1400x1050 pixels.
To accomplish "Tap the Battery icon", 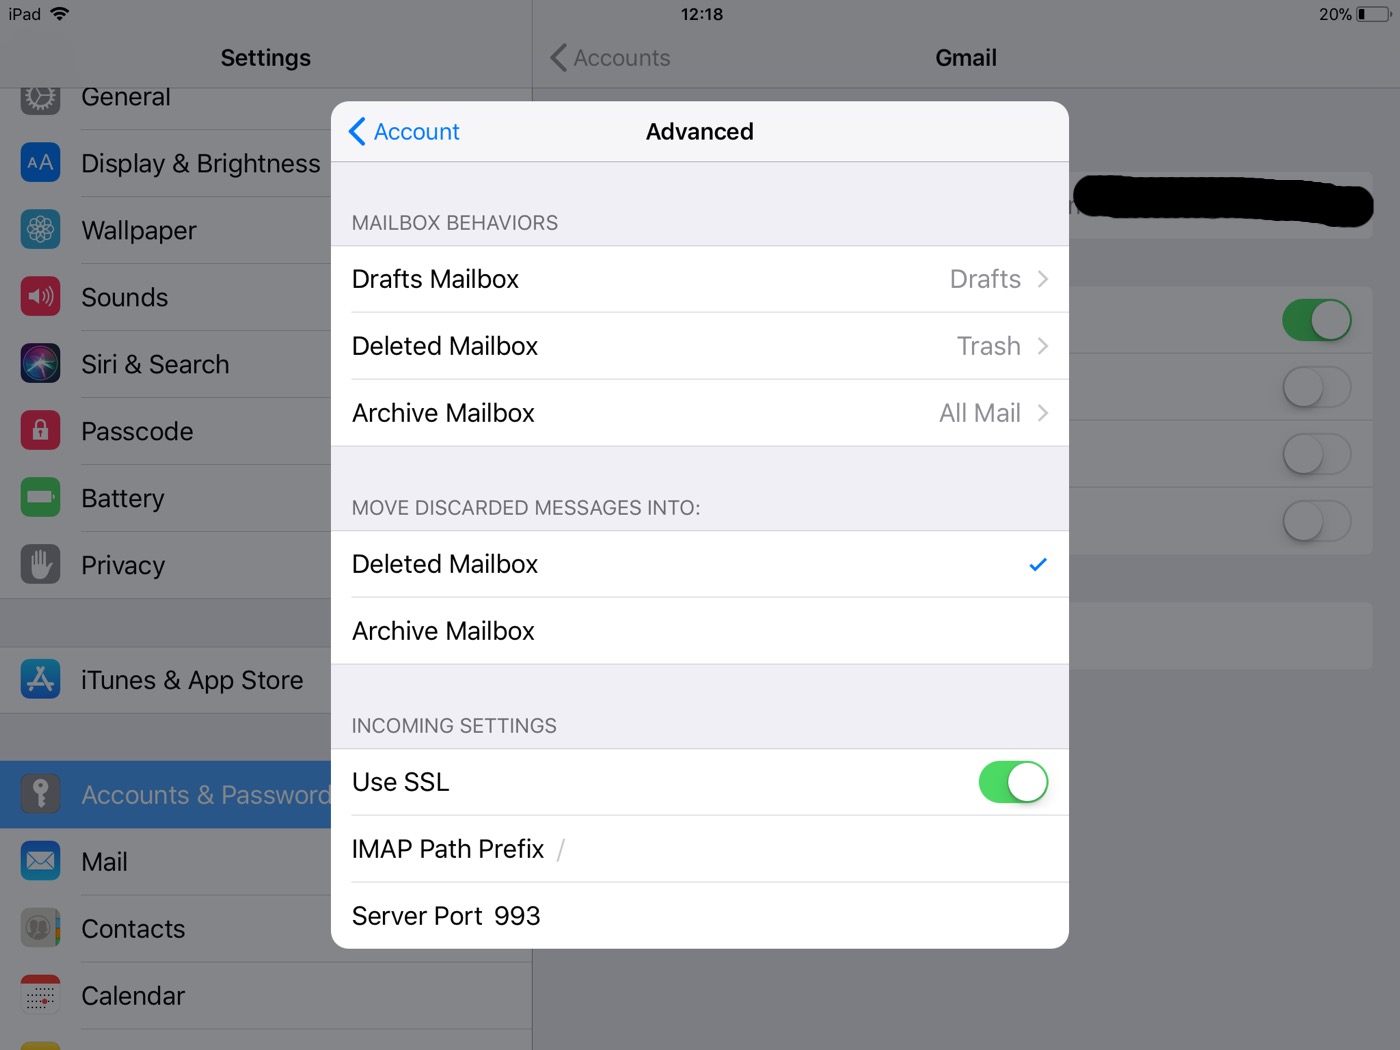I will coord(40,498).
